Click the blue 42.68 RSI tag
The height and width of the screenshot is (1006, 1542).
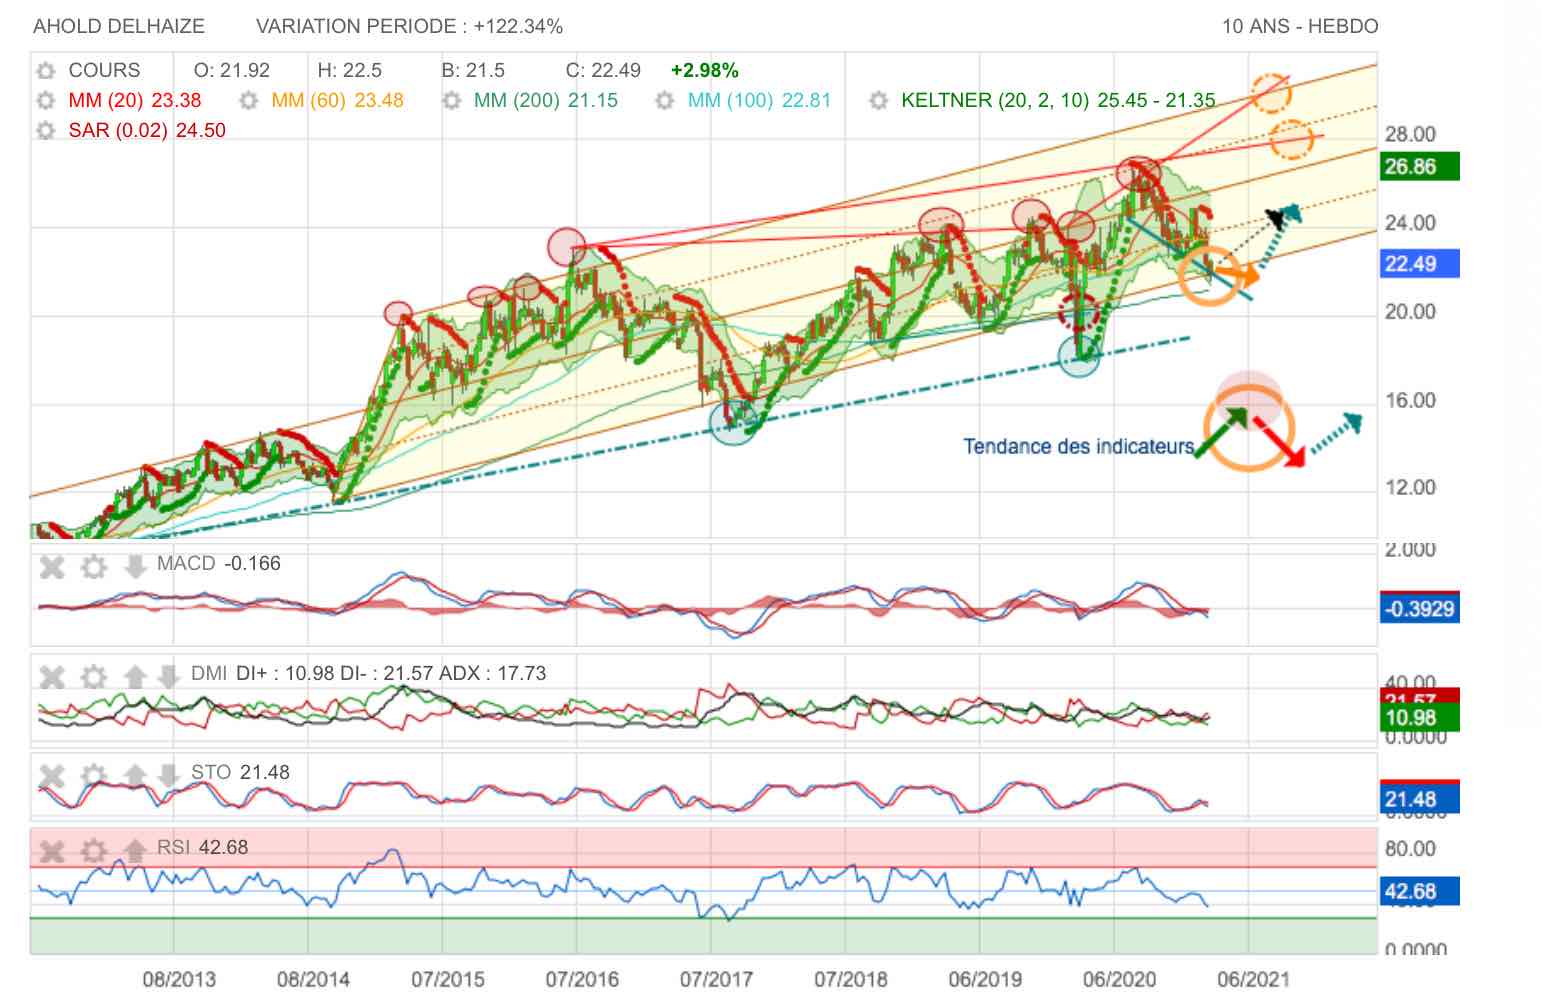click(1419, 891)
